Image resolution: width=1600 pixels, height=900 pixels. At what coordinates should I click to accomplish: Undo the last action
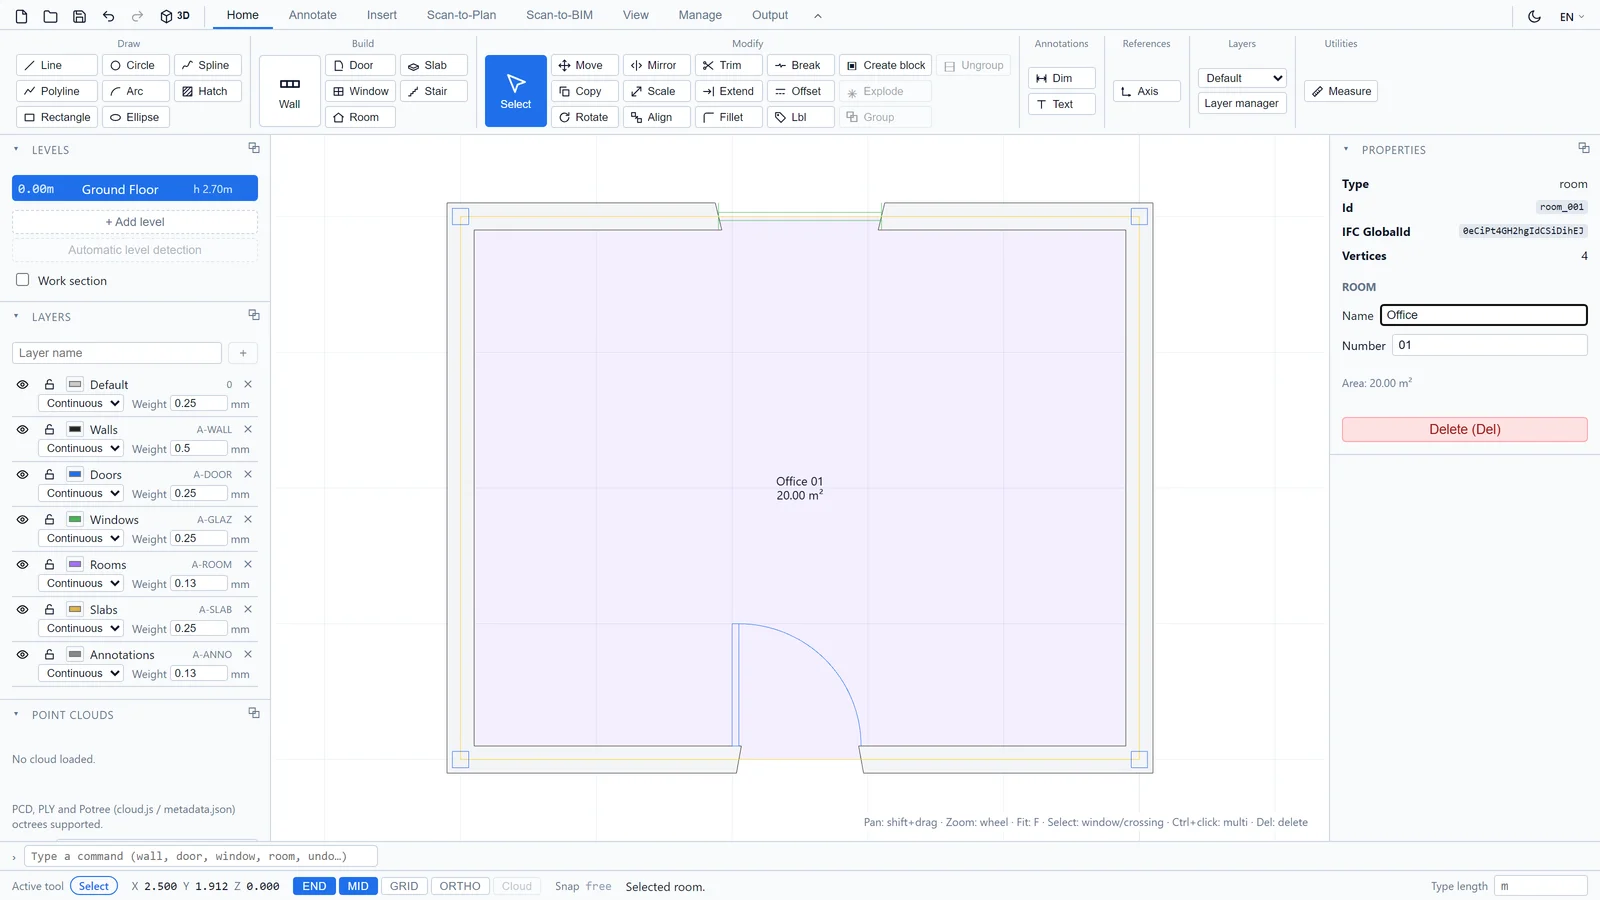point(108,16)
